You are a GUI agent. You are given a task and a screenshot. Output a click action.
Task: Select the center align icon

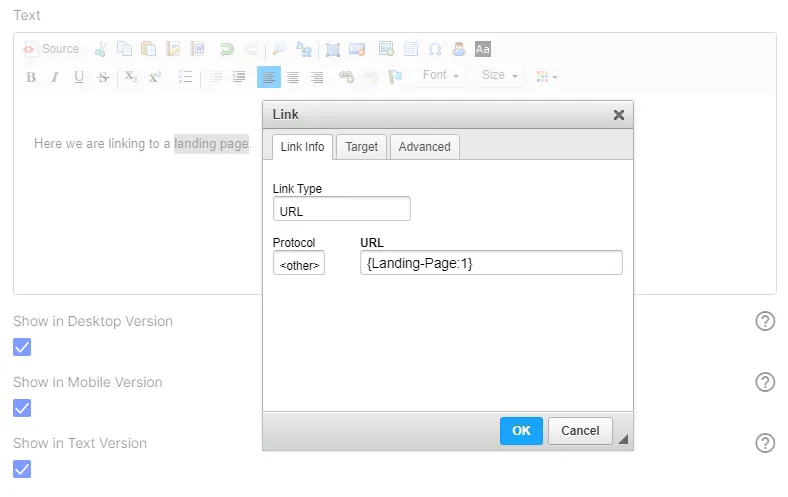(x=293, y=77)
